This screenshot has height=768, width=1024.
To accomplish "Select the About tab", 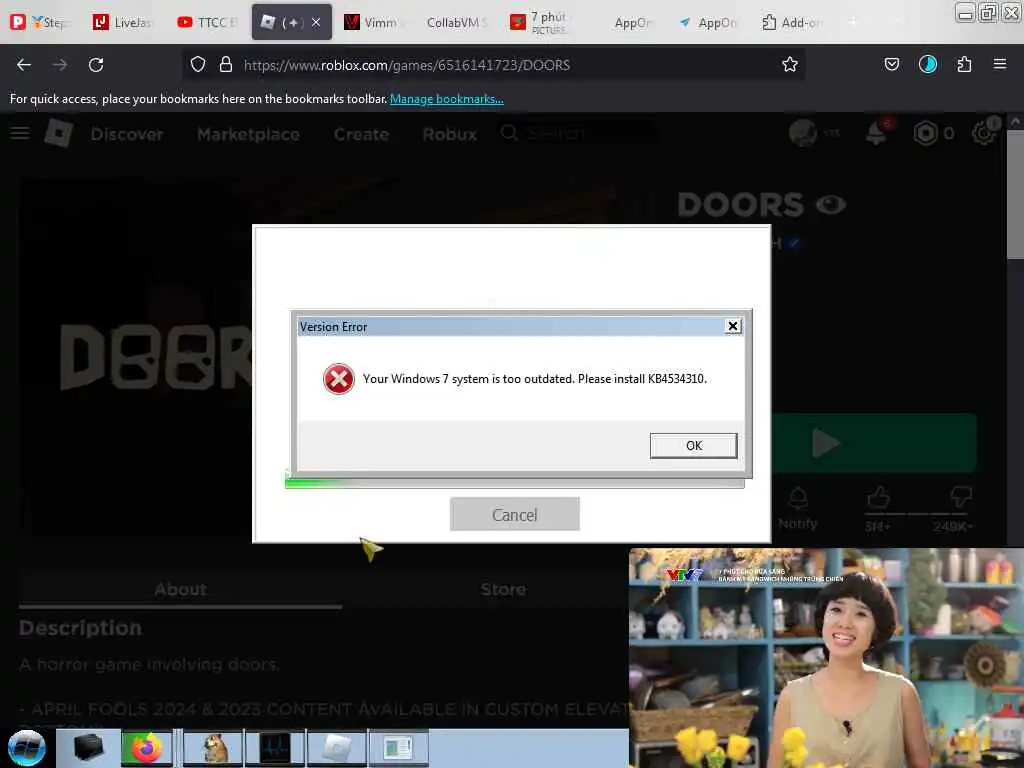I will coord(180,590).
